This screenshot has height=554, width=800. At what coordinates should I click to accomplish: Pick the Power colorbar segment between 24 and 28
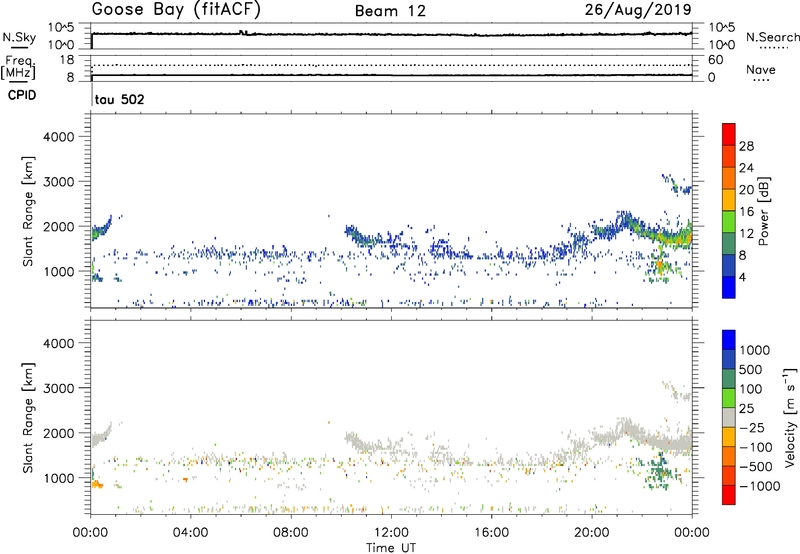[x=729, y=156]
